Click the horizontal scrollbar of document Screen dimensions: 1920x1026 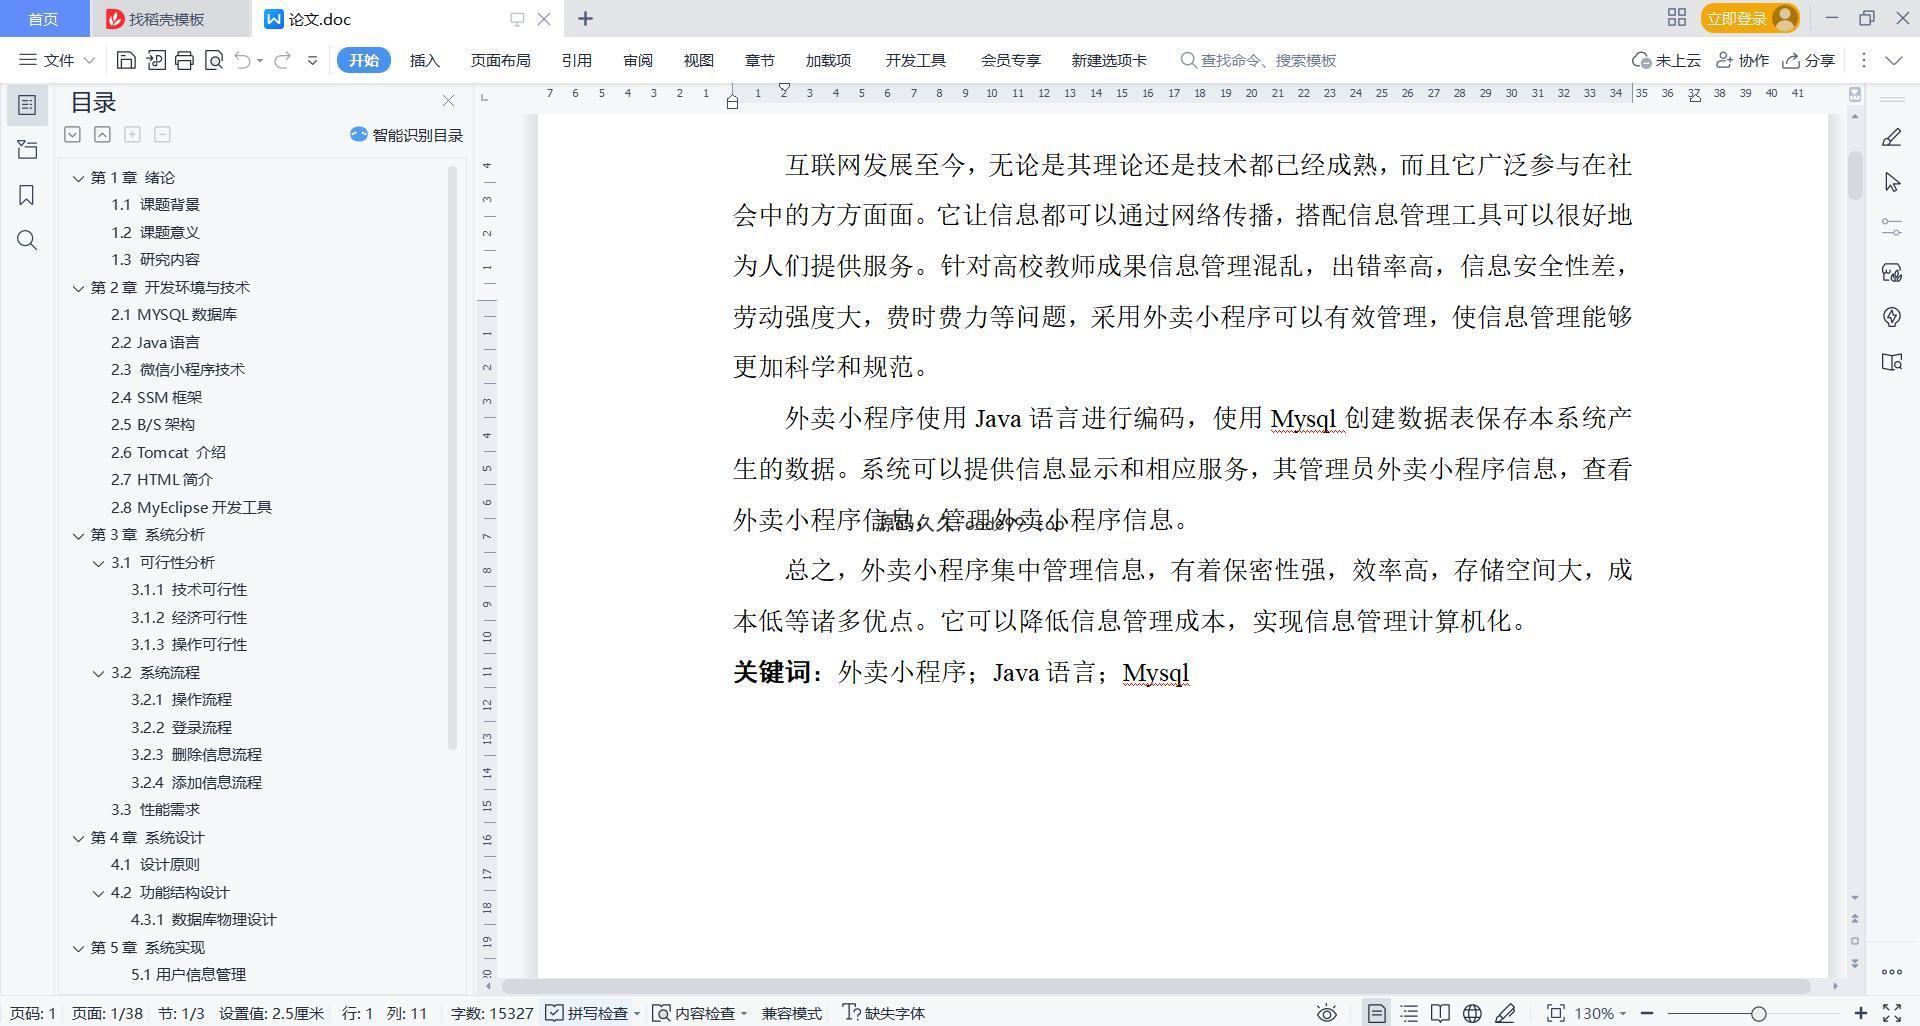(x=1158, y=986)
